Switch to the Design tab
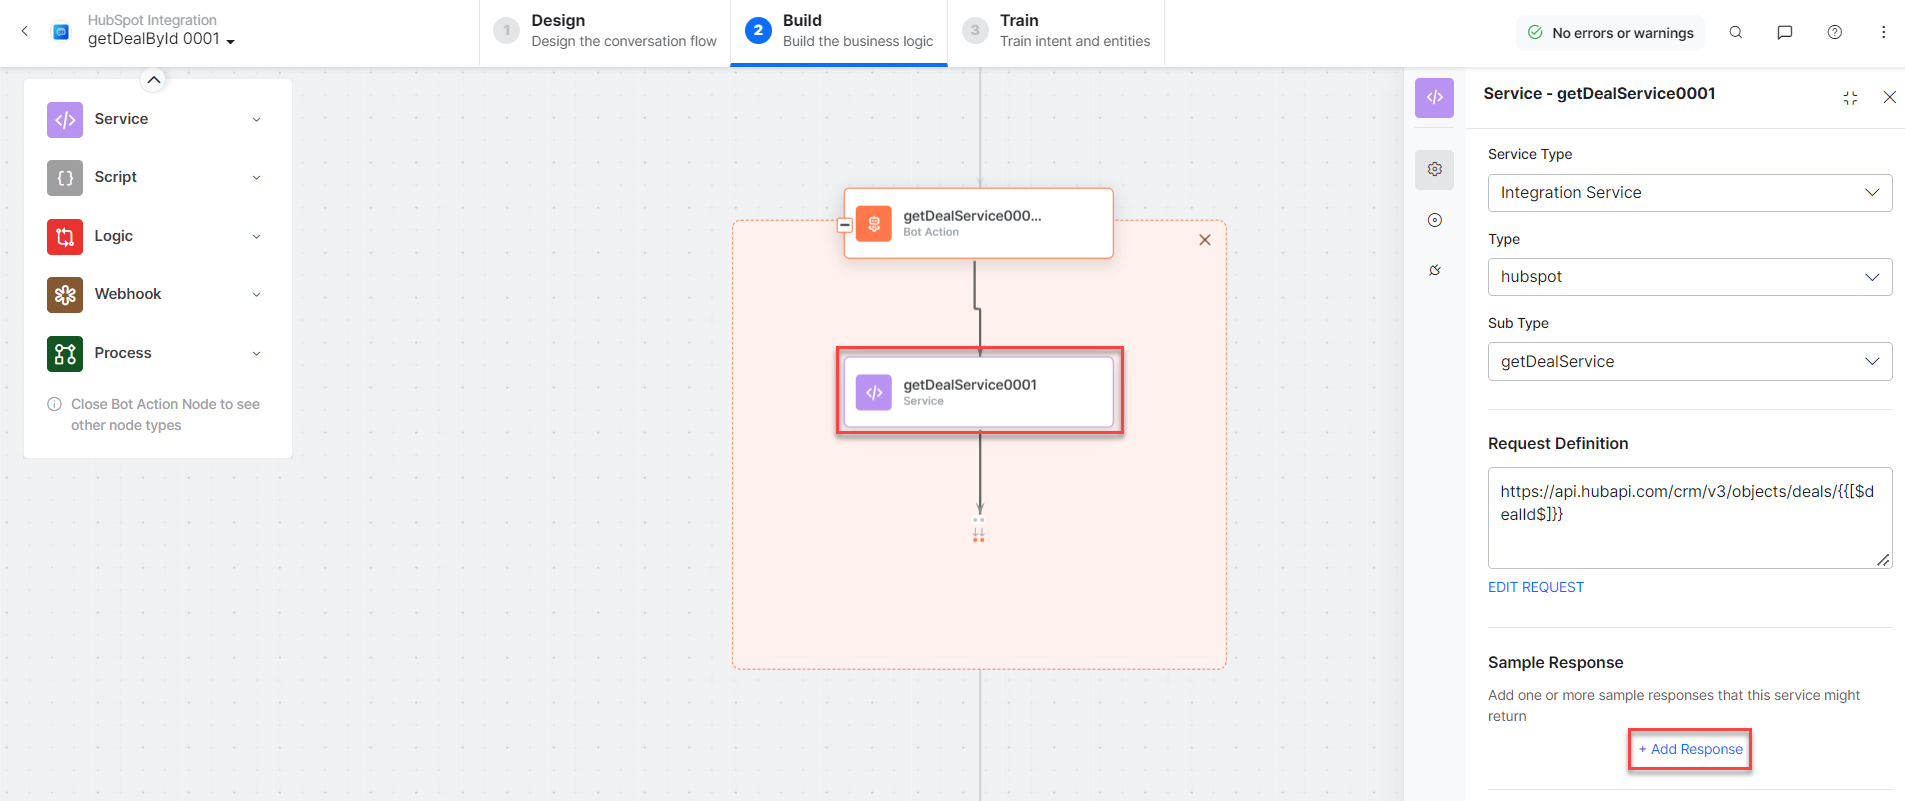Viewport: 1905px width, 801px height. point(605,32)
